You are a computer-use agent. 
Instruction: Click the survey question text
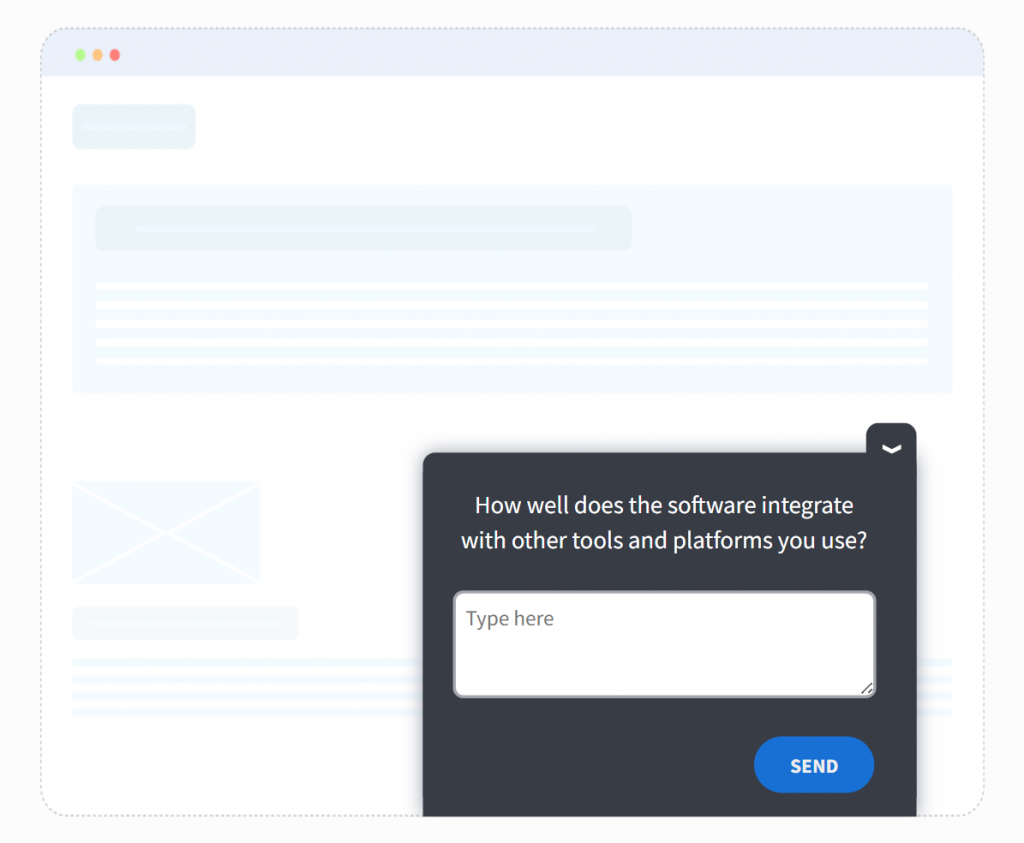click(x=664, y=522)
